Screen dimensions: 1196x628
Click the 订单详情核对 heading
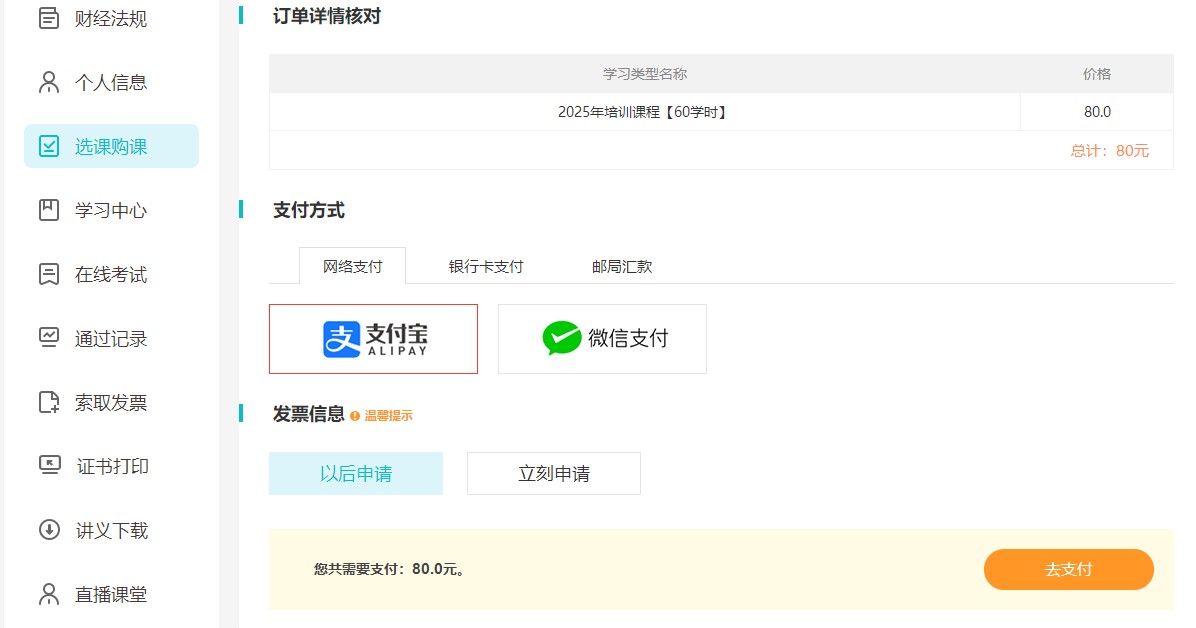point(326,16)
